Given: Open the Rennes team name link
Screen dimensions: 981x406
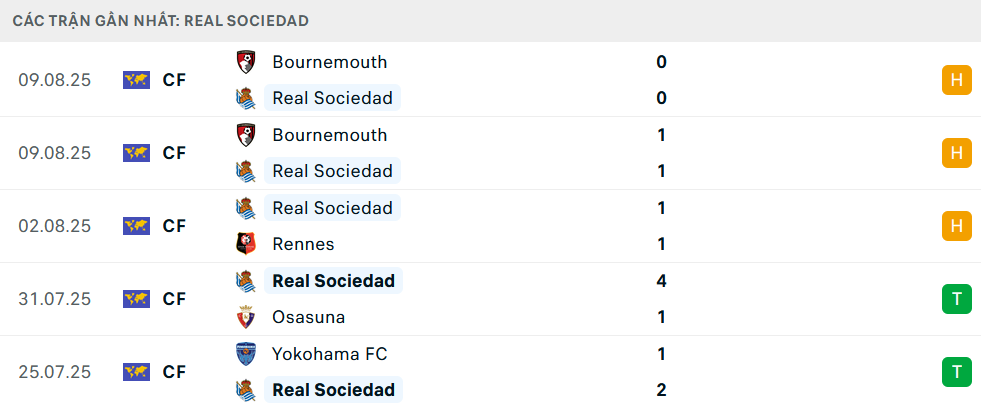Looking at the screenshot, I should coord(303,244).
